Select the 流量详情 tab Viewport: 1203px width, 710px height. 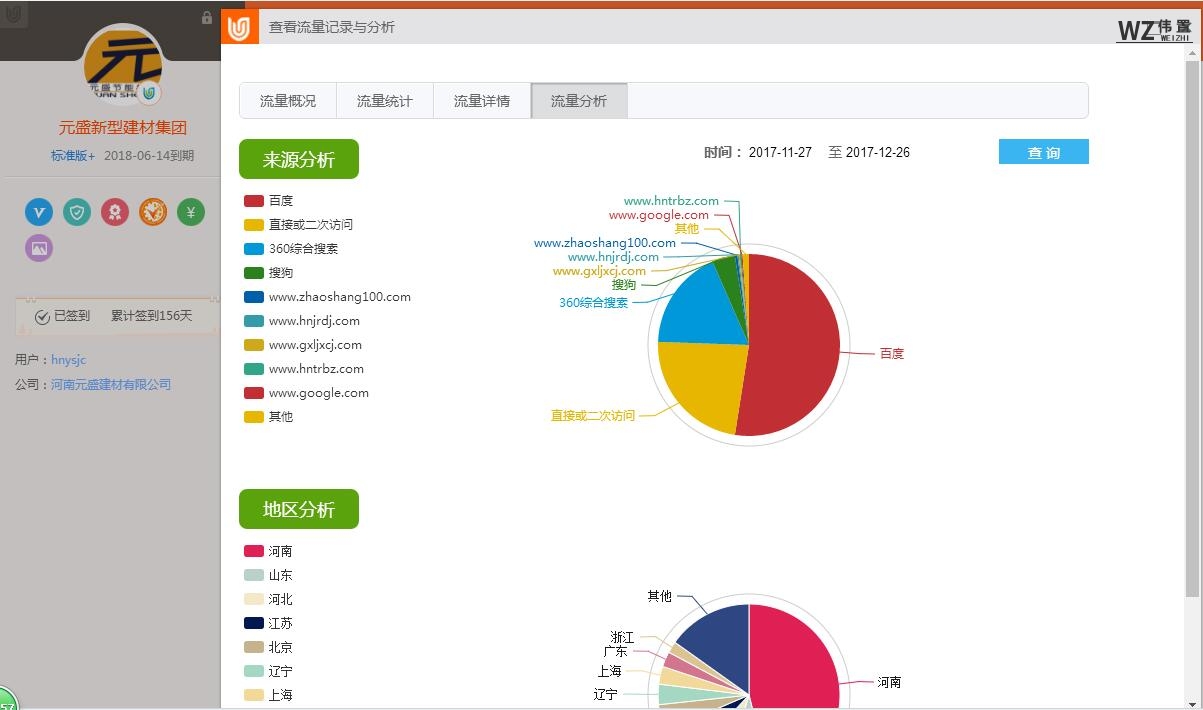coord(482,101)
